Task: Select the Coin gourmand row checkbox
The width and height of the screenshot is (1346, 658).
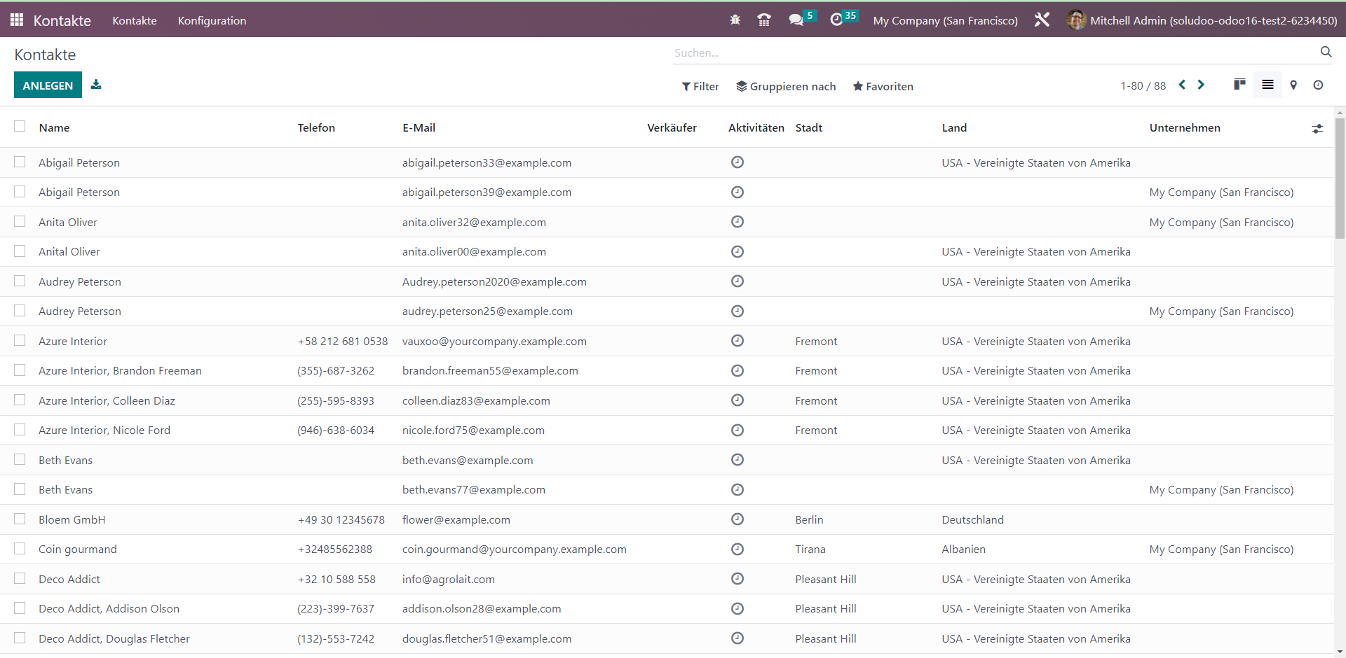Action: [20, 549]
